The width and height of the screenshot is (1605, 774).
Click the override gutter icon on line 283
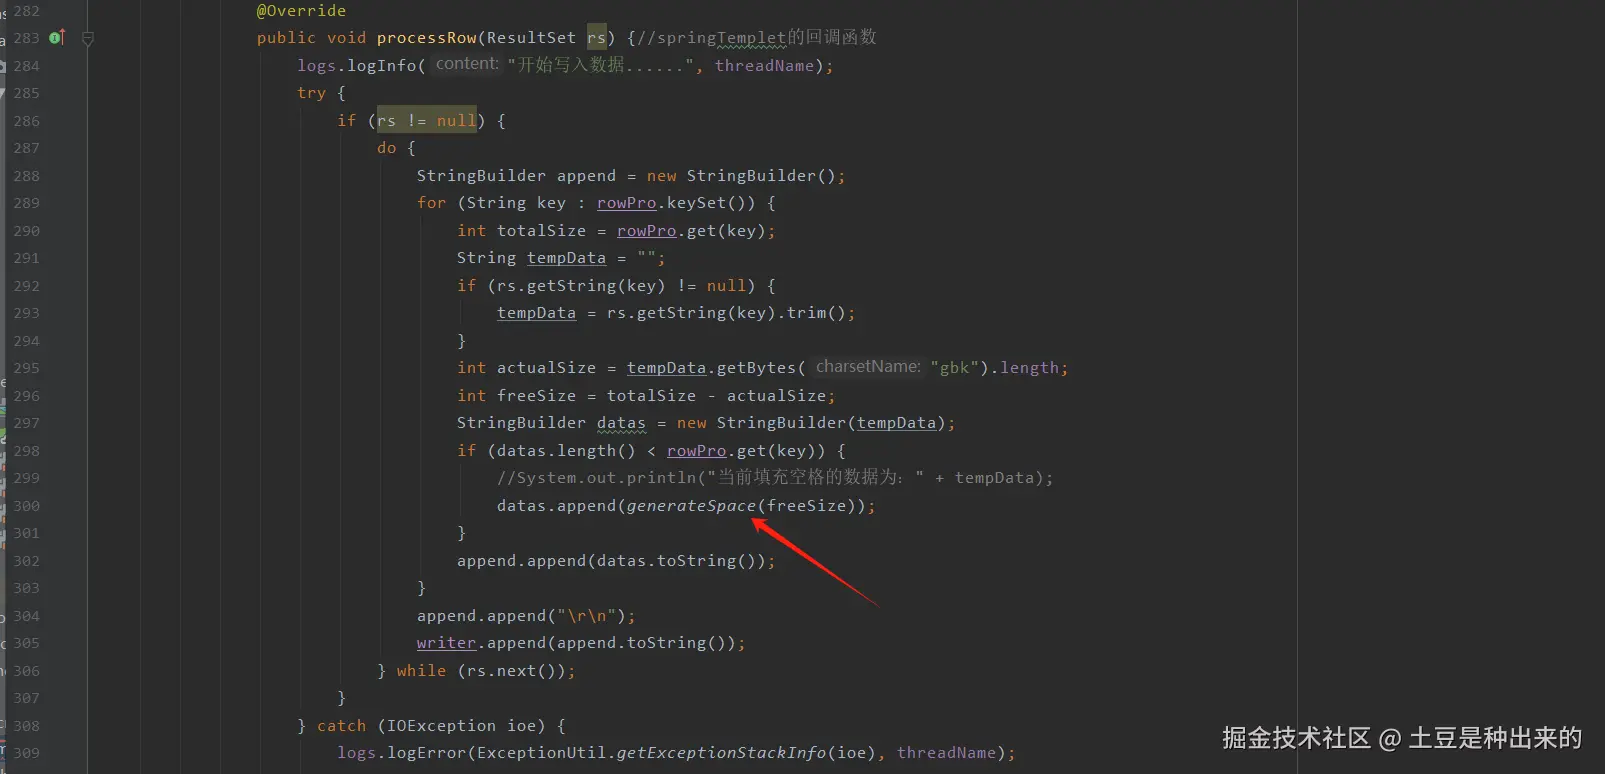(x=57, y=38)
